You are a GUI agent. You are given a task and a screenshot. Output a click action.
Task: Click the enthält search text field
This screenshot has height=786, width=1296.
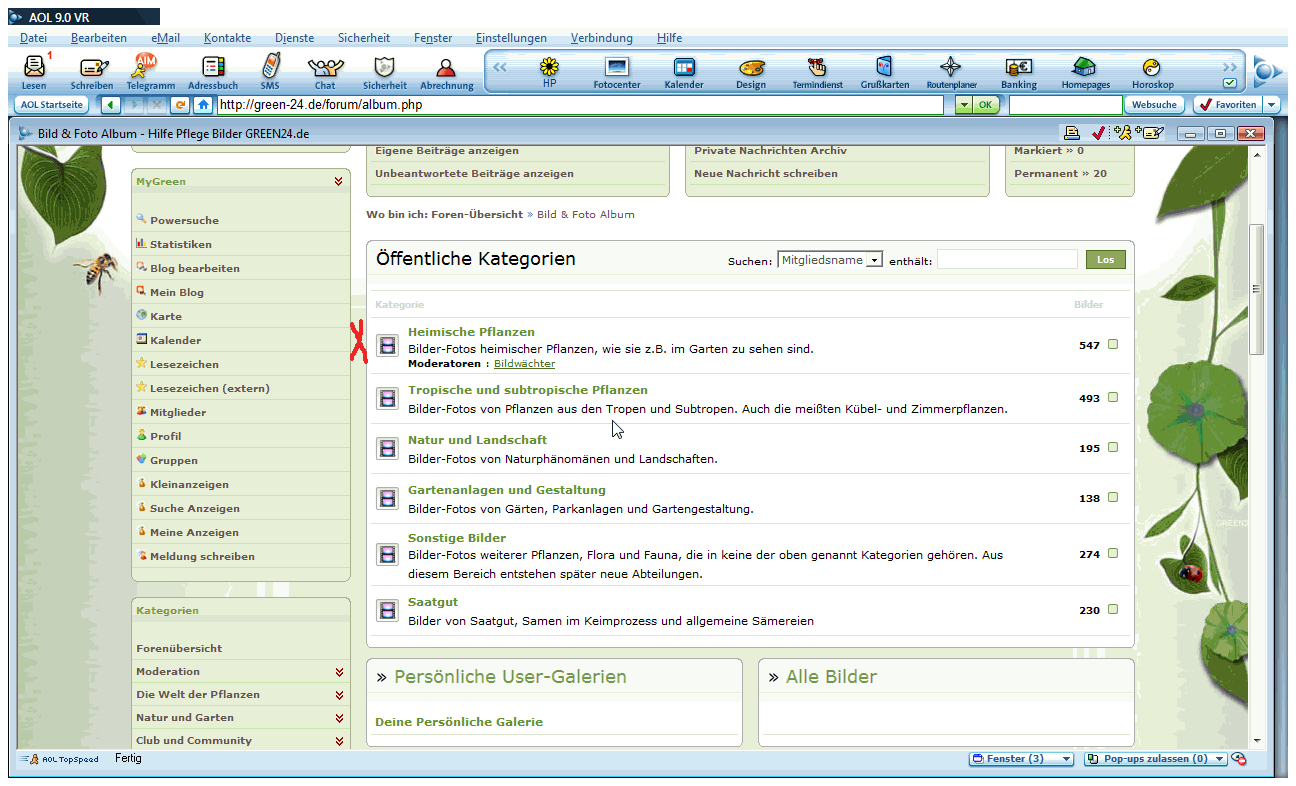[x=1006, y=260]
